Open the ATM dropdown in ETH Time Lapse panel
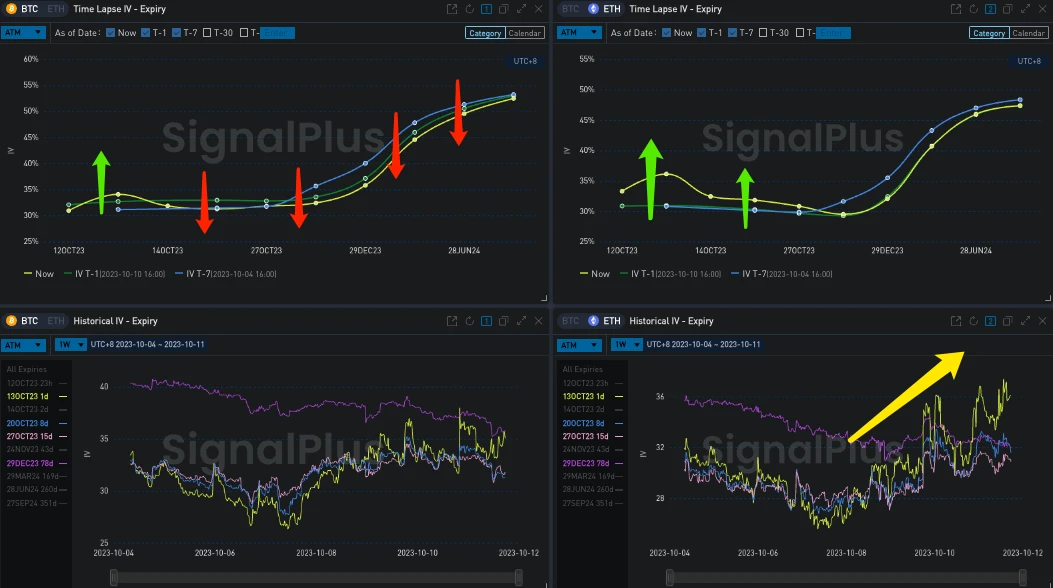This screenshot has width=1053, height=588. coord(578,32)
